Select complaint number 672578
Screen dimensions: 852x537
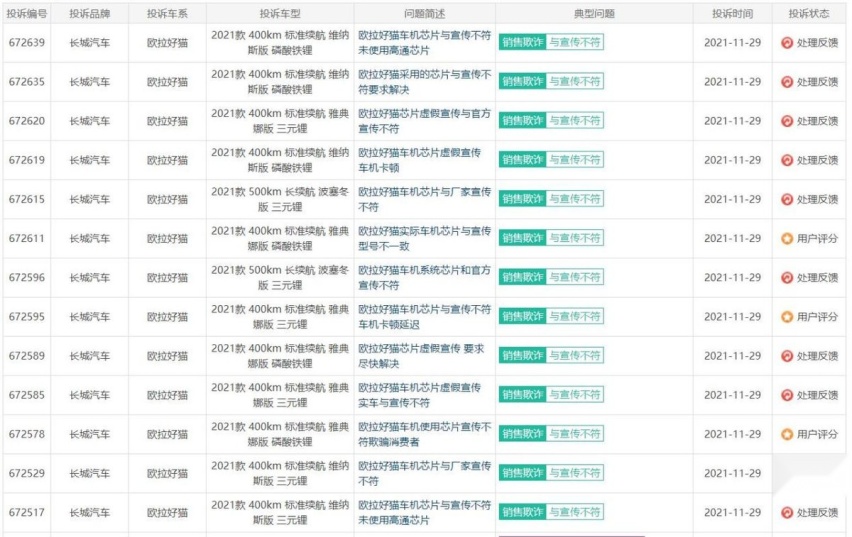27,434
